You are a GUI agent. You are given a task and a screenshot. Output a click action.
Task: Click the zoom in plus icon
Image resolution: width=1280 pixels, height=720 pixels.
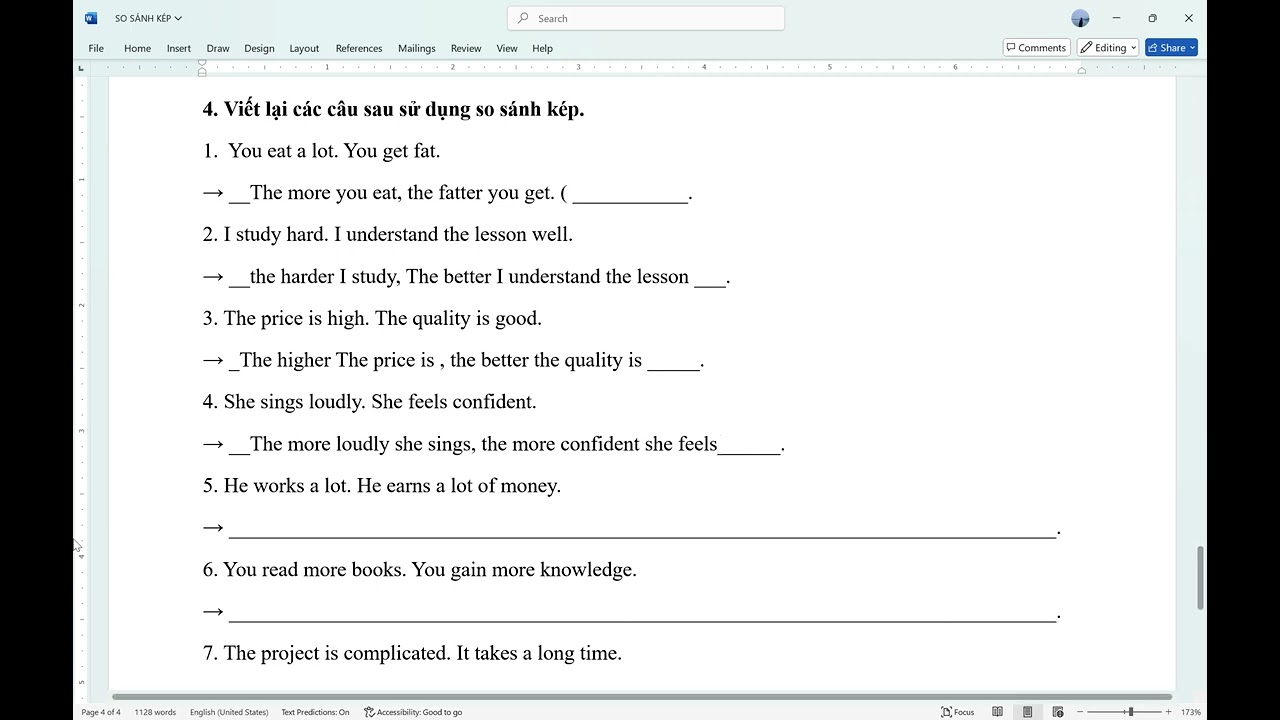1168,712
